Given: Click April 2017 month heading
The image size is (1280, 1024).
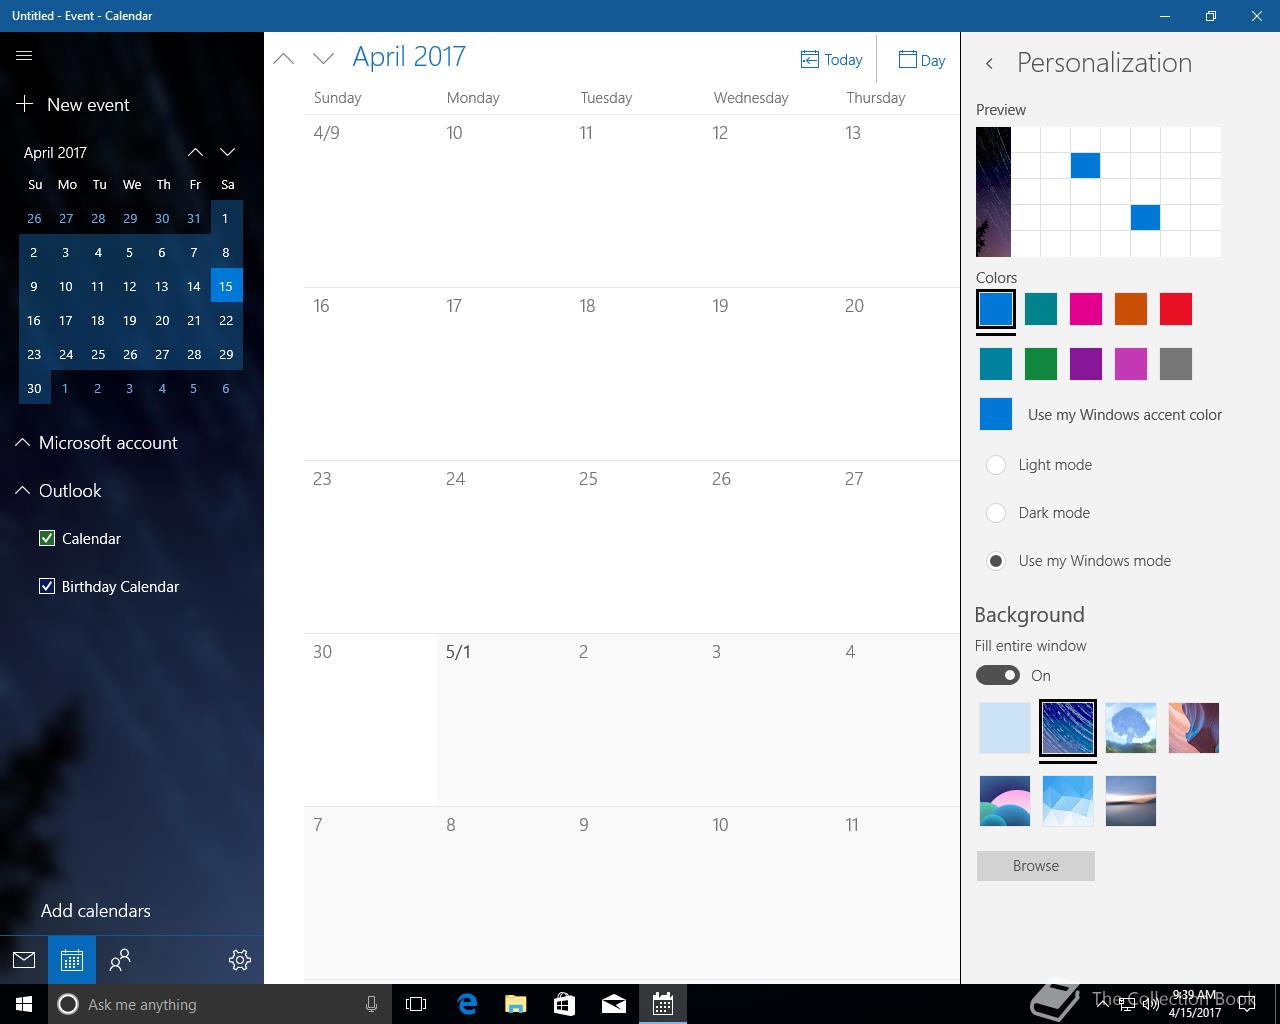Looking at the screenshot, I should 409,57.
